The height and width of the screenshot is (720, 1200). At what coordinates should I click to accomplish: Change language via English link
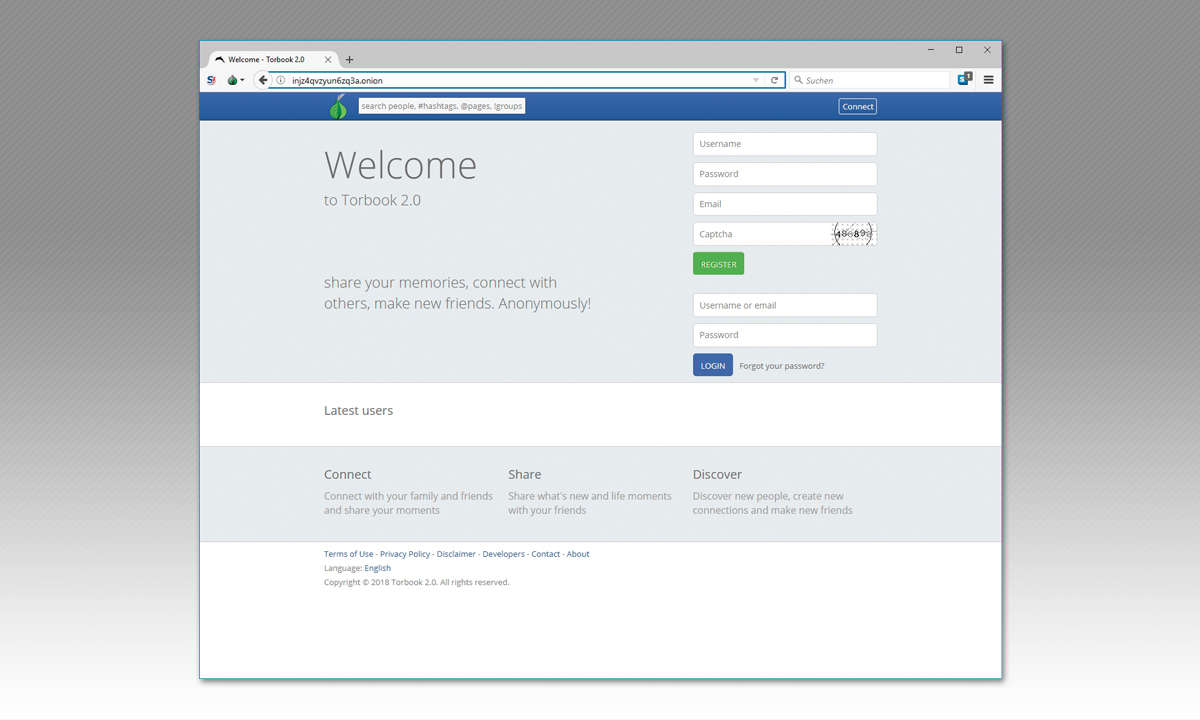377,568
